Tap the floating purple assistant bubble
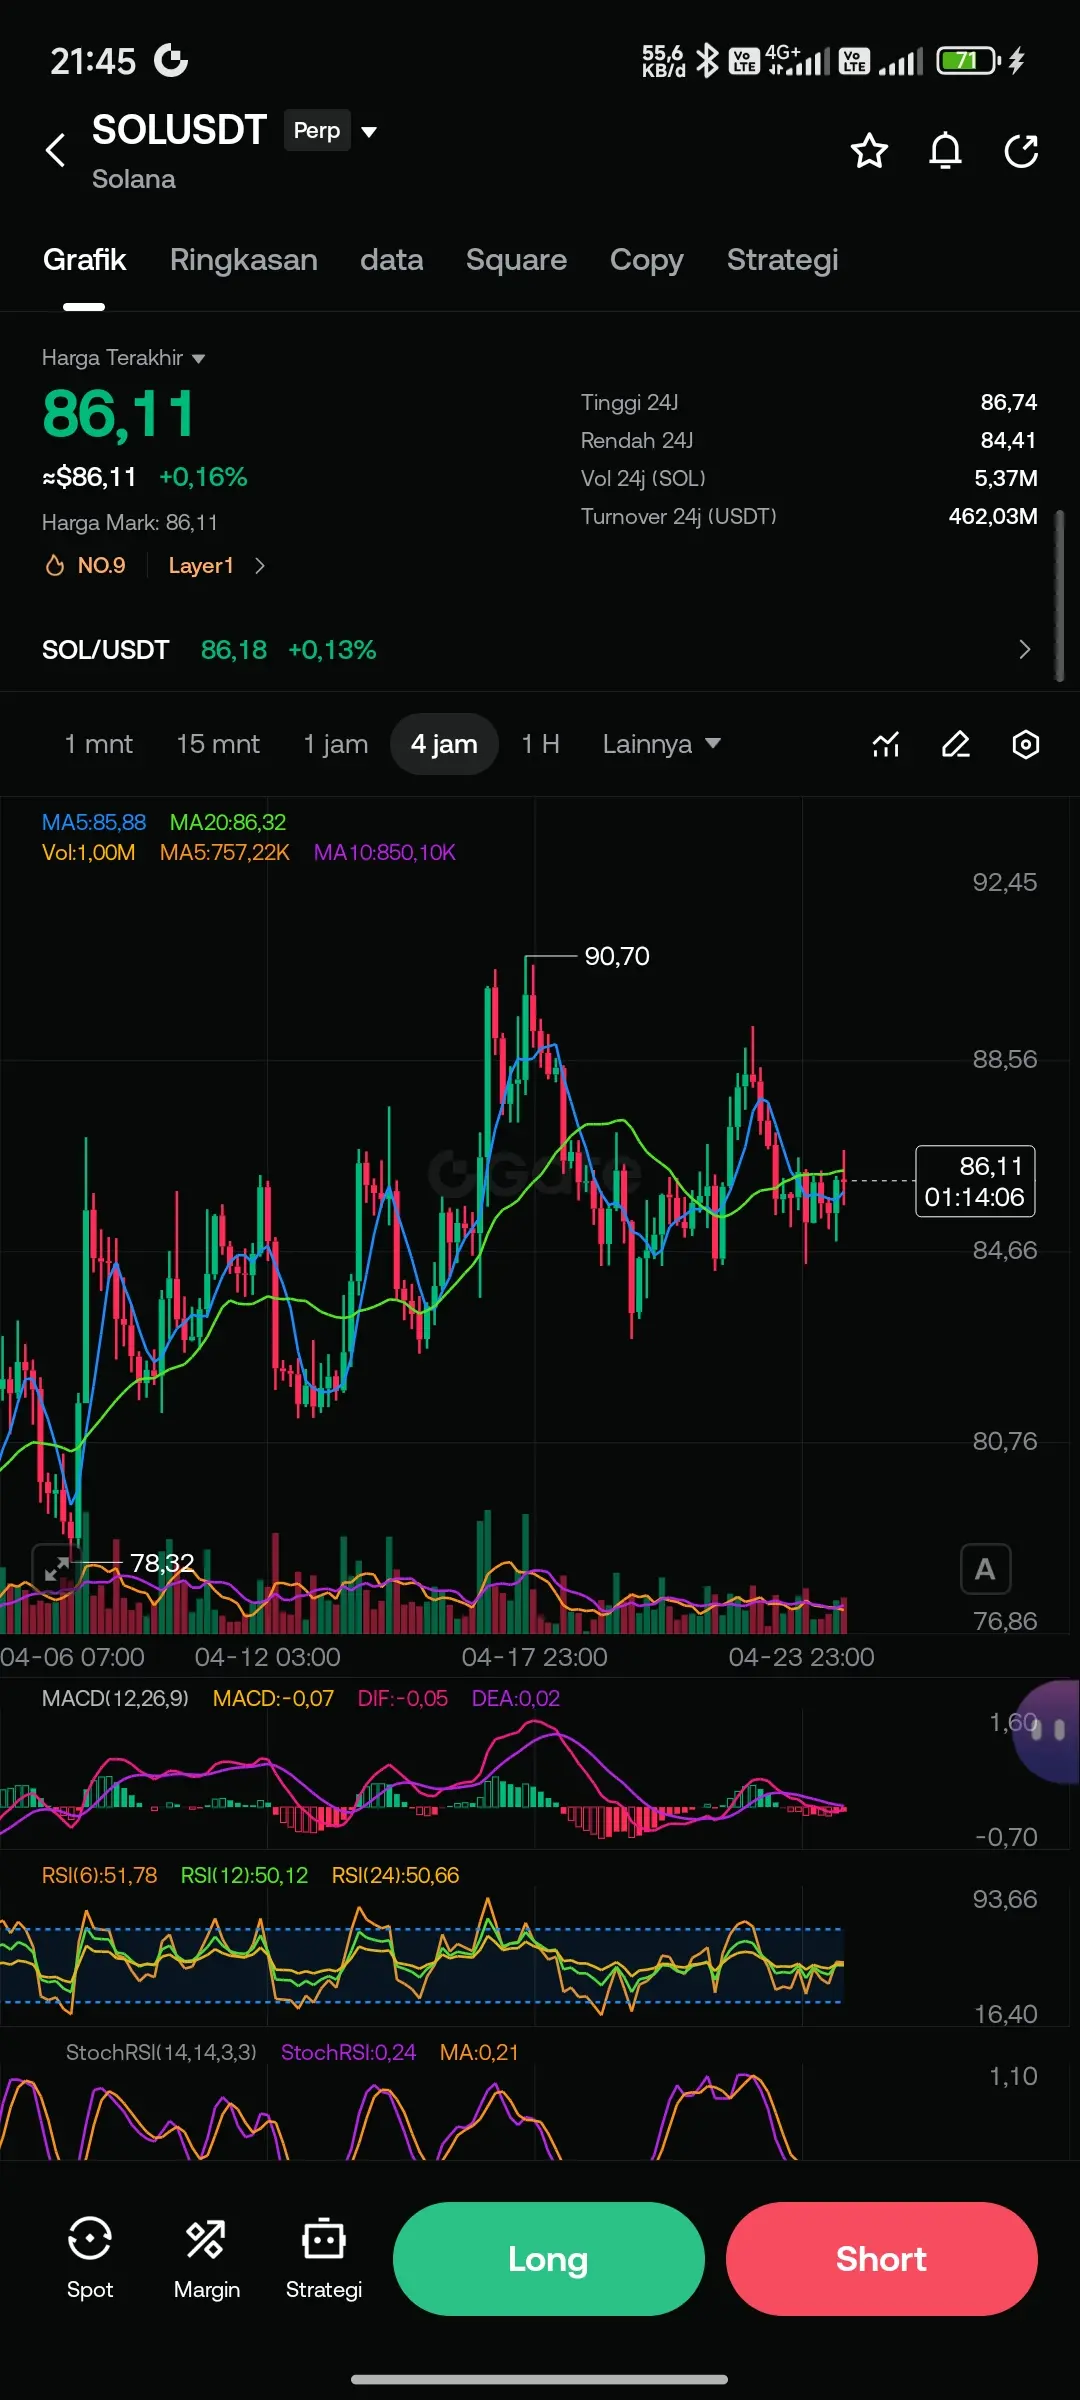 click(1048, 1731)
